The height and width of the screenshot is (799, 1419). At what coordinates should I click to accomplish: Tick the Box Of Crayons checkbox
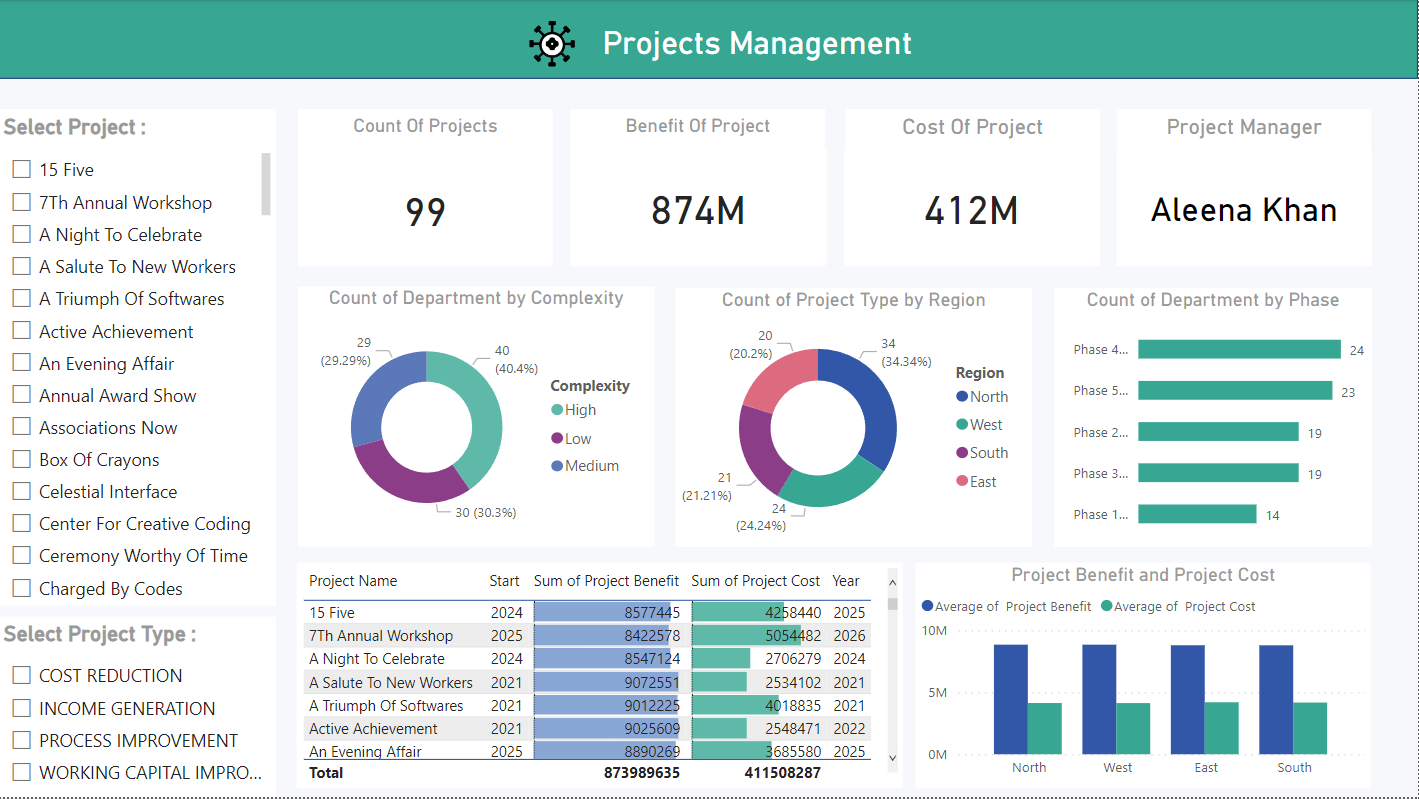(x=21, y=459)
